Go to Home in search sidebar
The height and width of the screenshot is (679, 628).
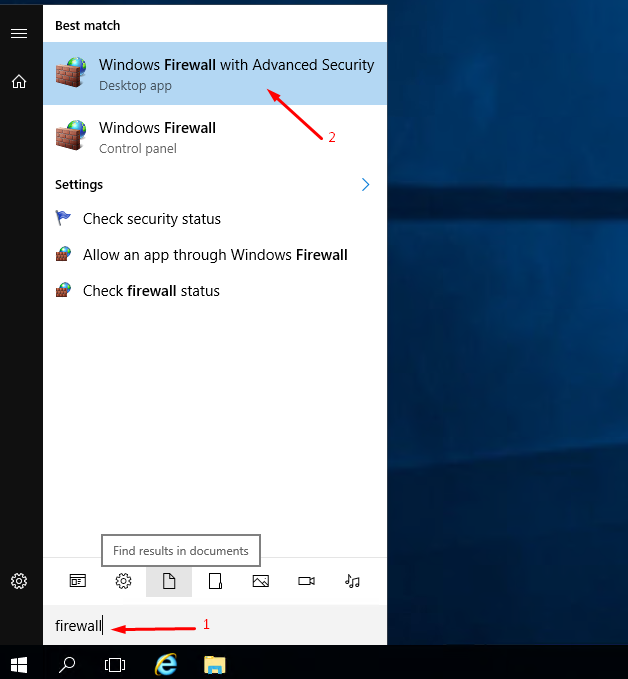coord(19,81)
